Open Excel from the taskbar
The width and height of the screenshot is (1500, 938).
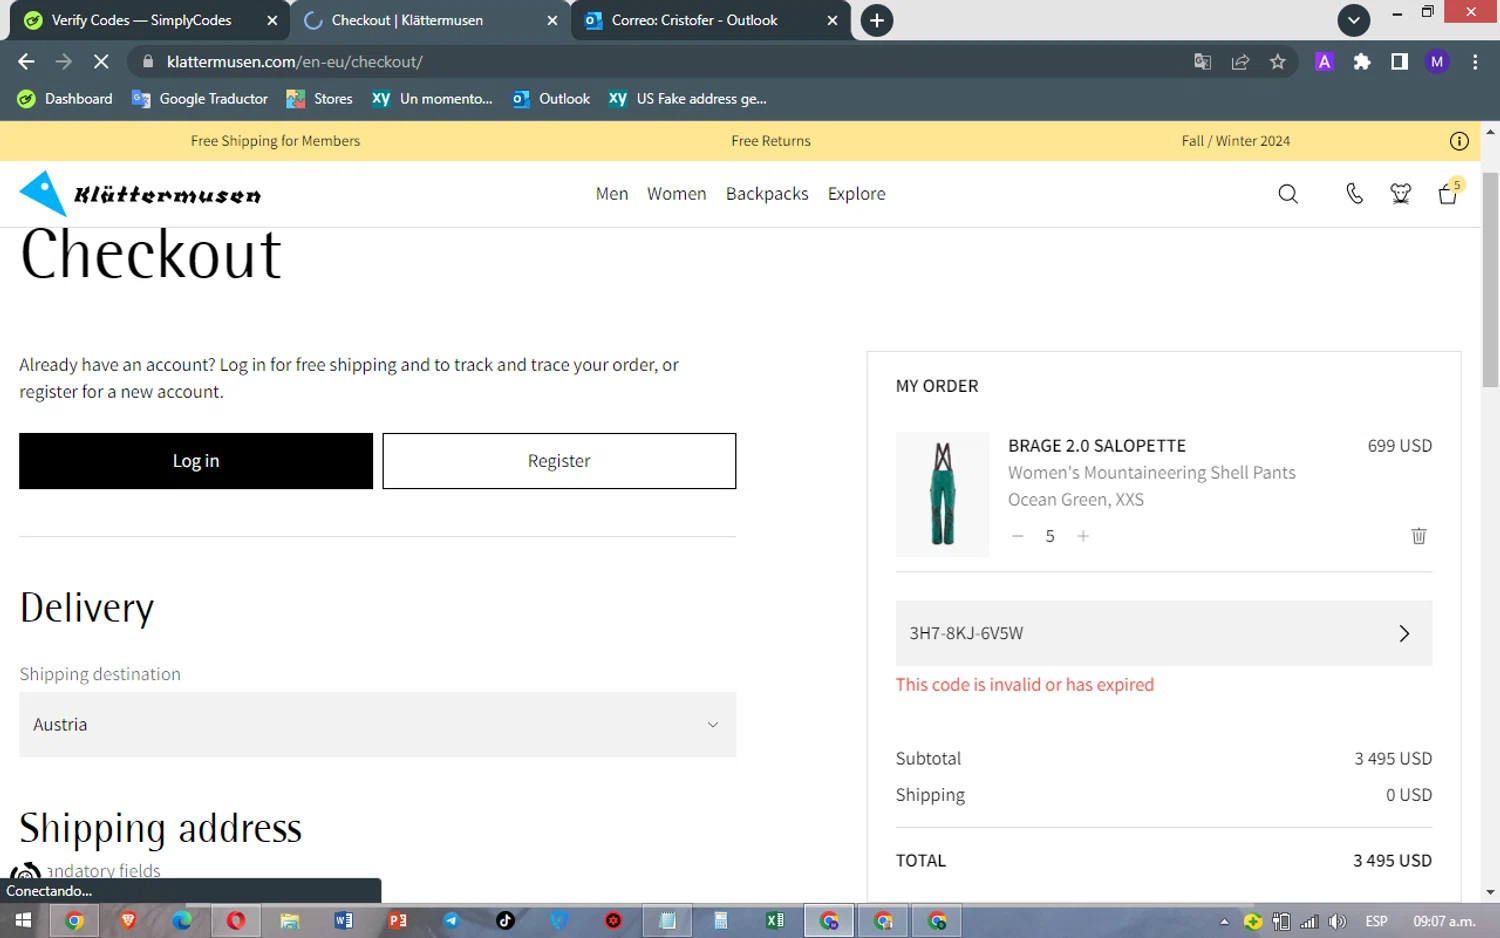(775, 921)
